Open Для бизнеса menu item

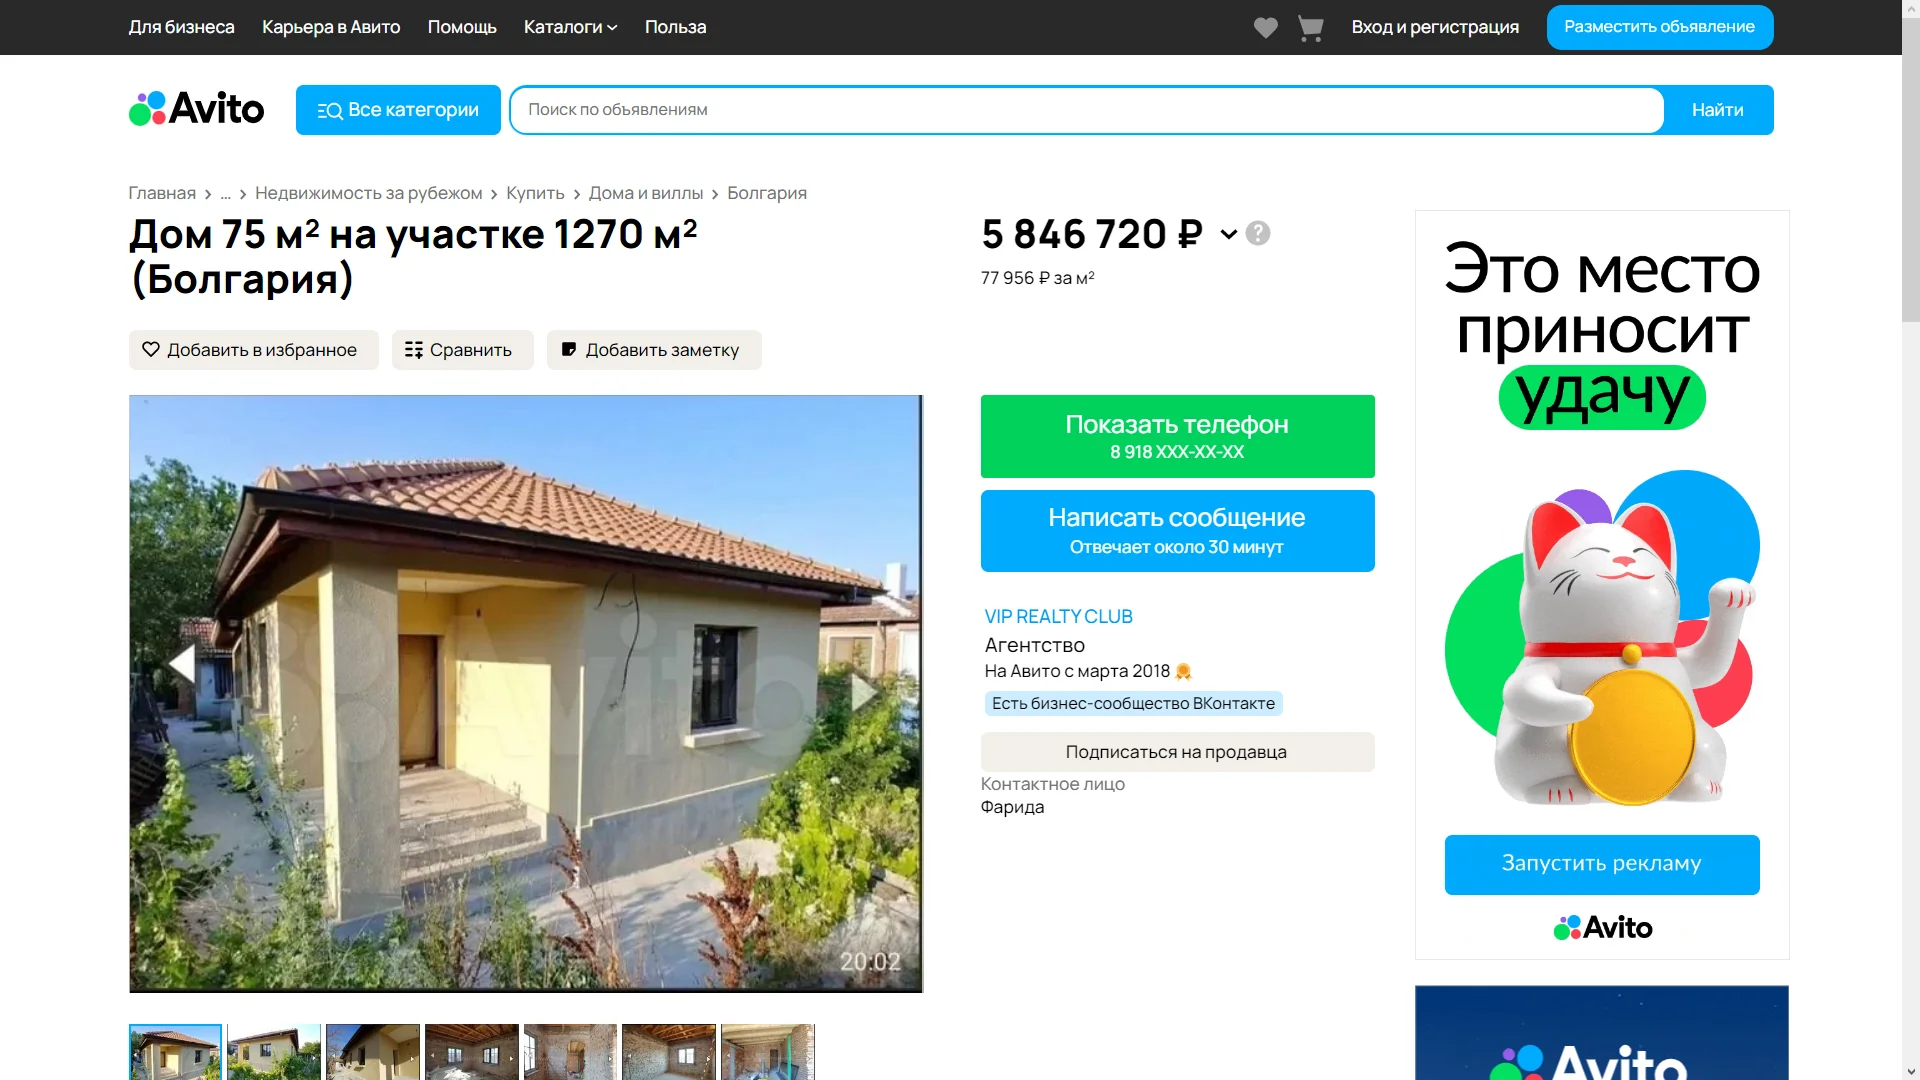click(181, 27)
